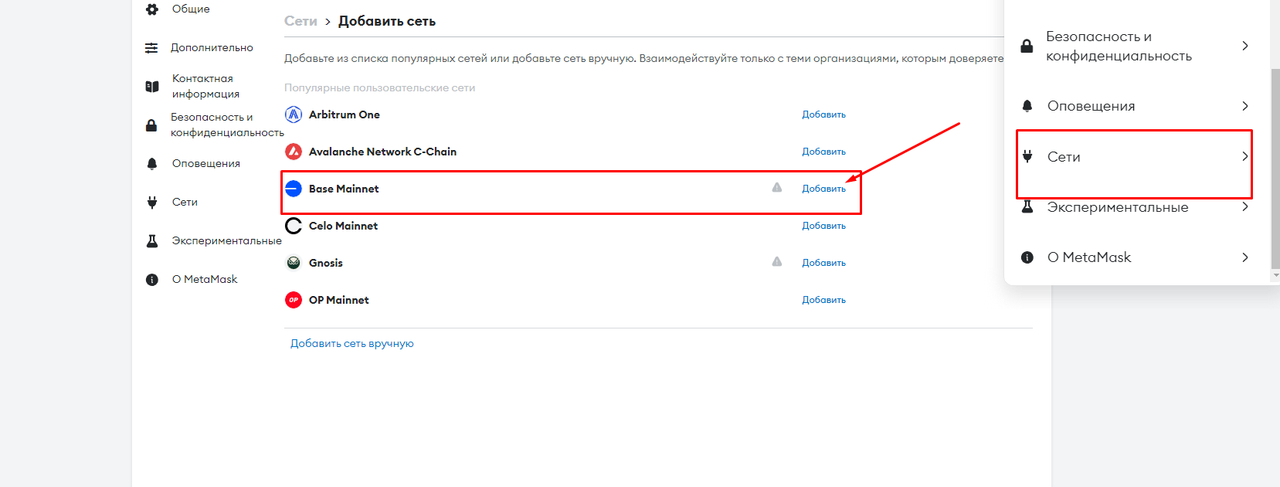Select Экспериментальные text in right panel

tap(1118, 207)
